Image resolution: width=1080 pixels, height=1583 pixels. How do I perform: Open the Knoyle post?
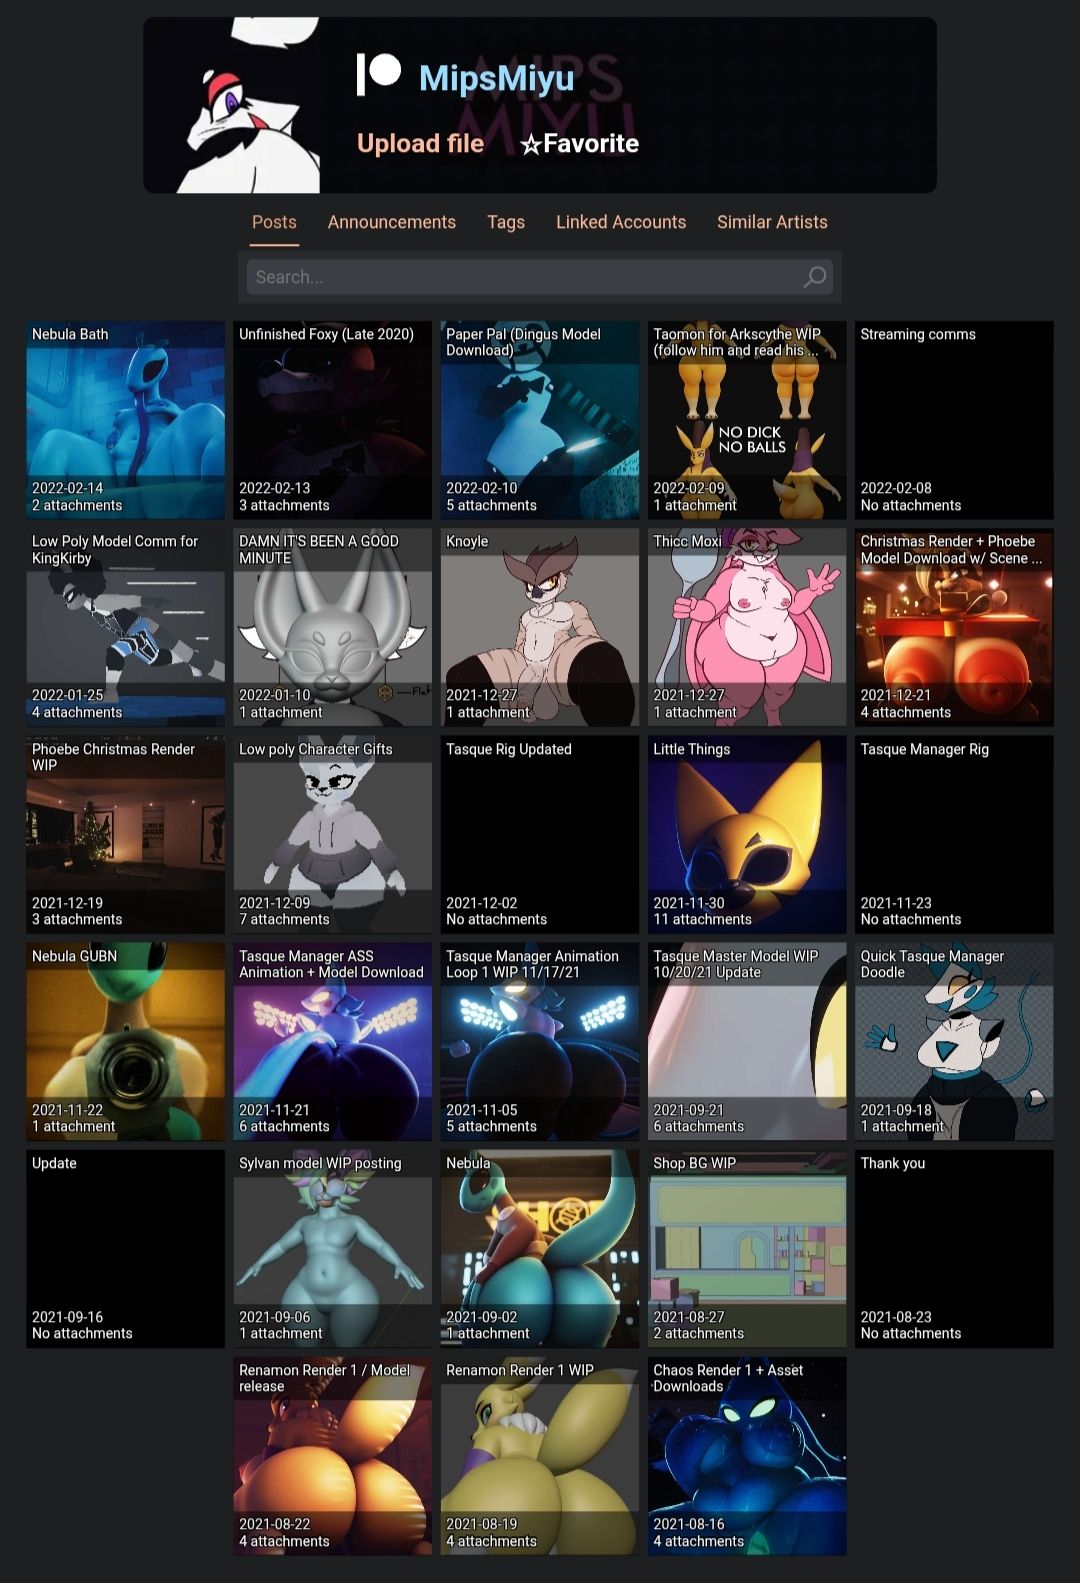pos(540,627)
